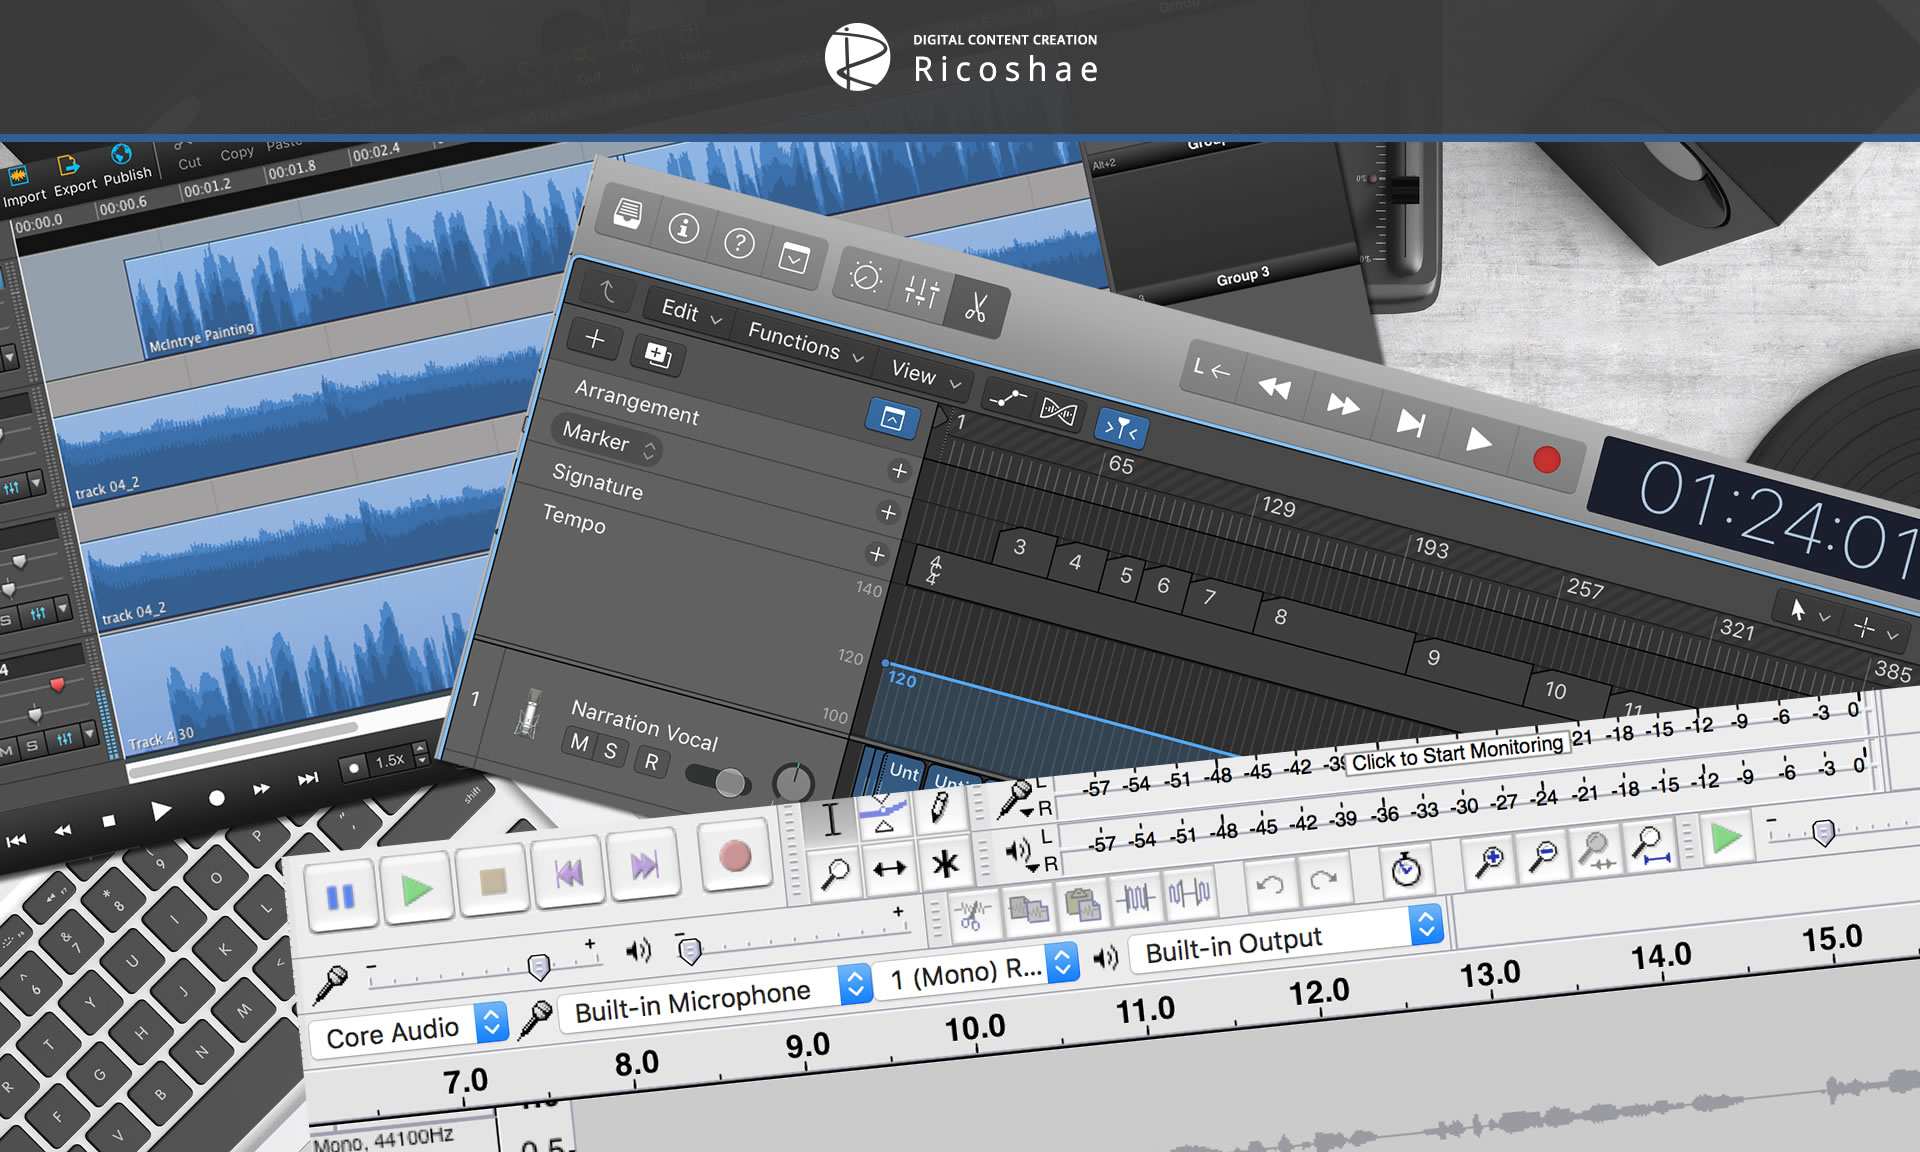
Task: Click the Logic Mixer sliders icon
Action: (x=921, y=292)
